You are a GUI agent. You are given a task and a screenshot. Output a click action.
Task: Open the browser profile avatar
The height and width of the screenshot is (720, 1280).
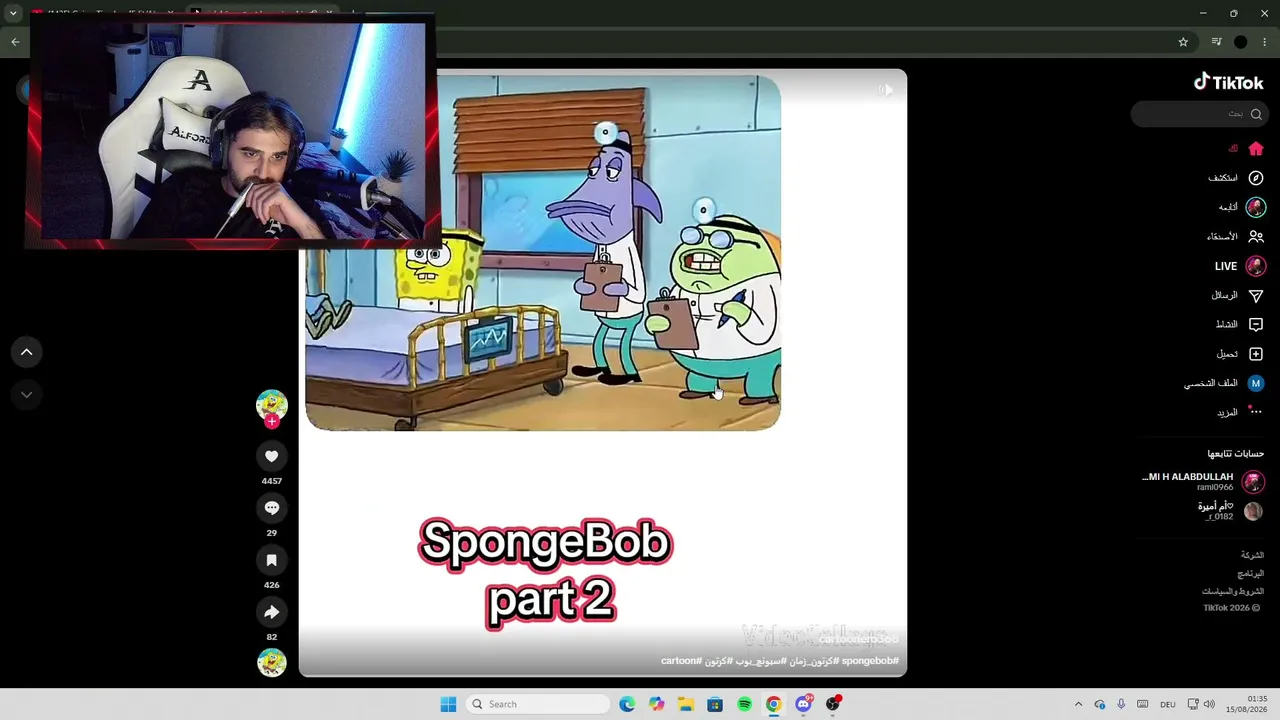(x=1241, y=42)
